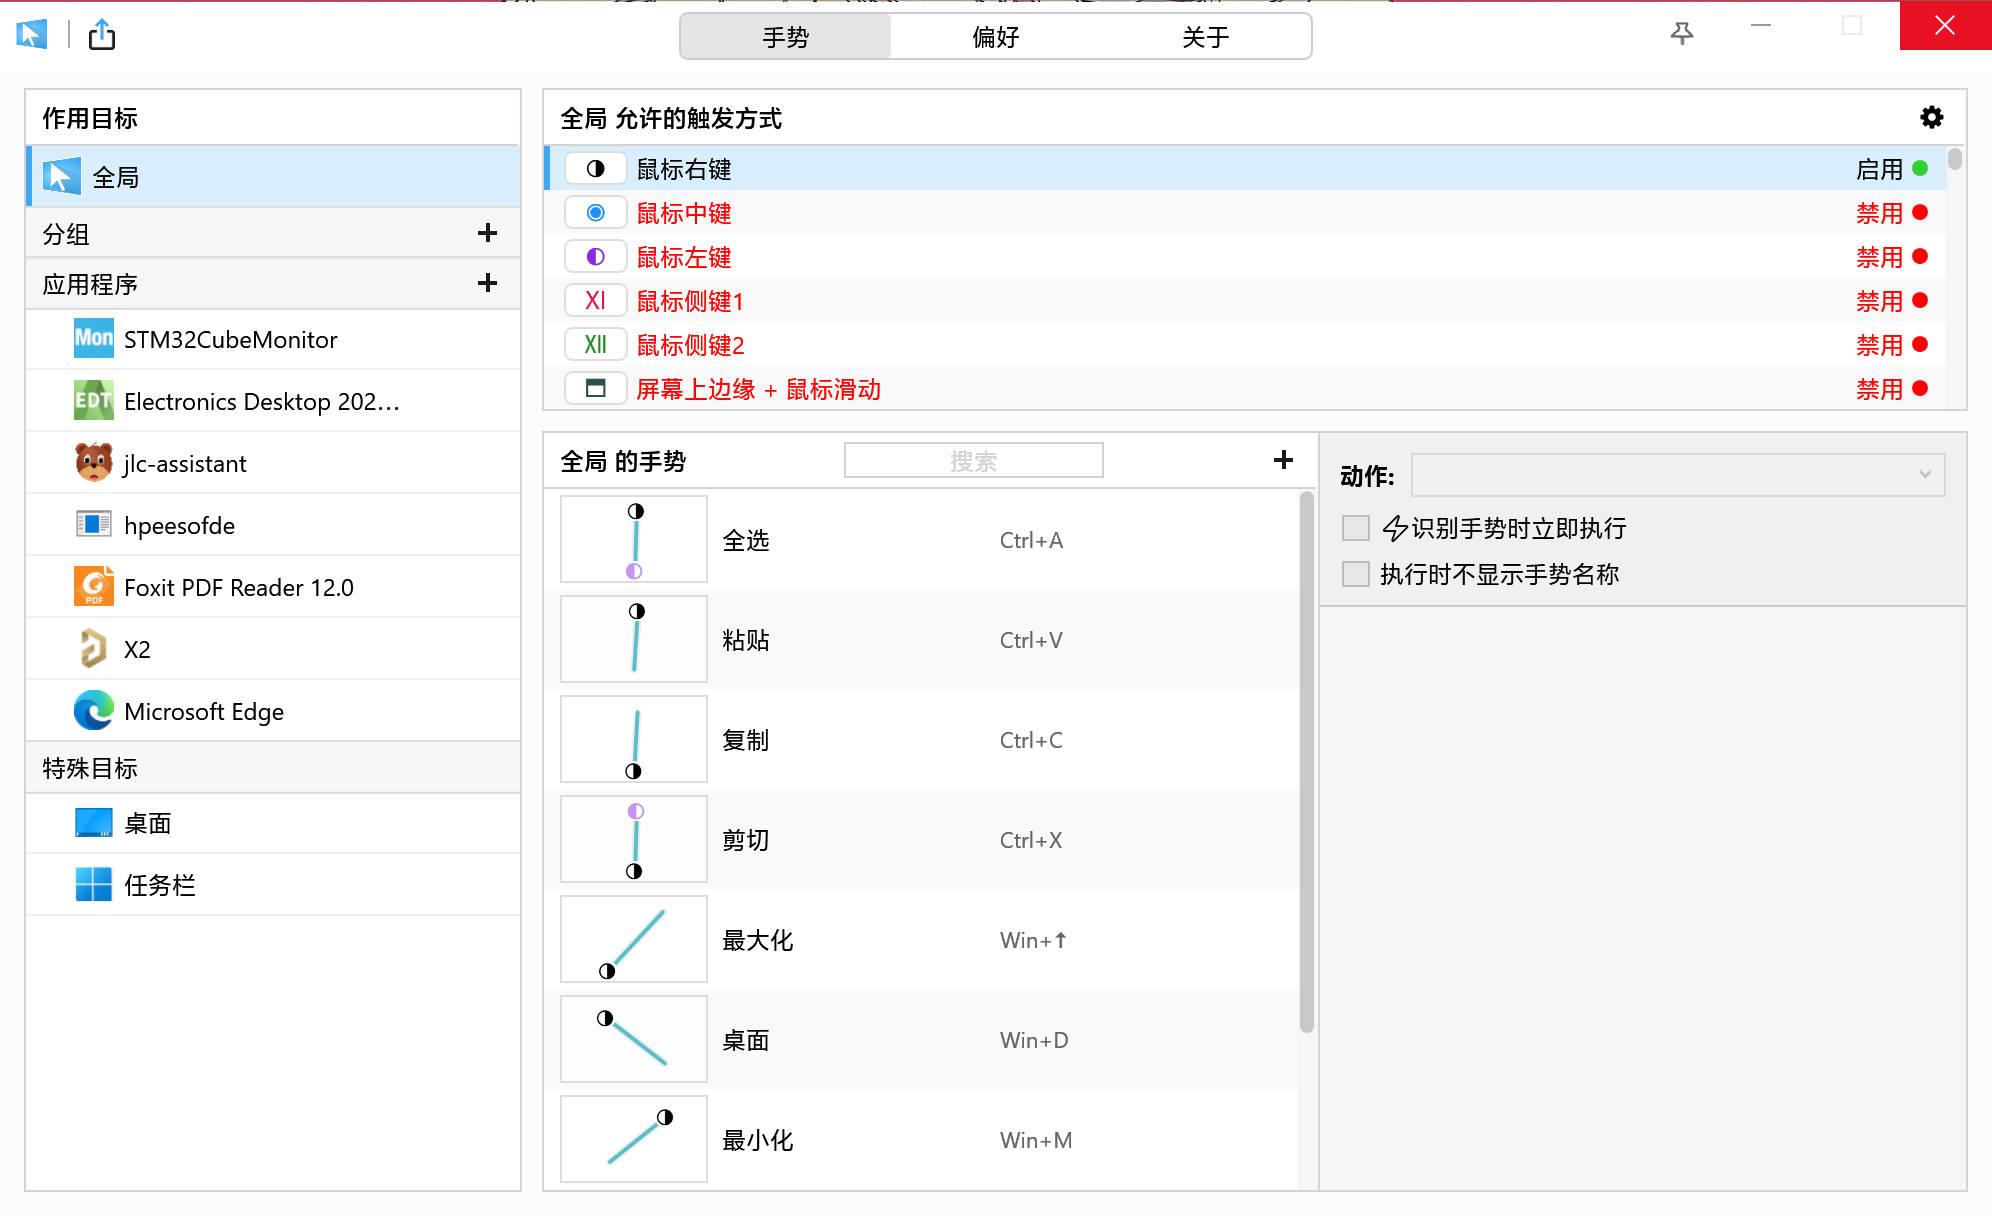Click the gesture list vertical scrollbar
1992x1216 pixels.
click(1306, 760)
